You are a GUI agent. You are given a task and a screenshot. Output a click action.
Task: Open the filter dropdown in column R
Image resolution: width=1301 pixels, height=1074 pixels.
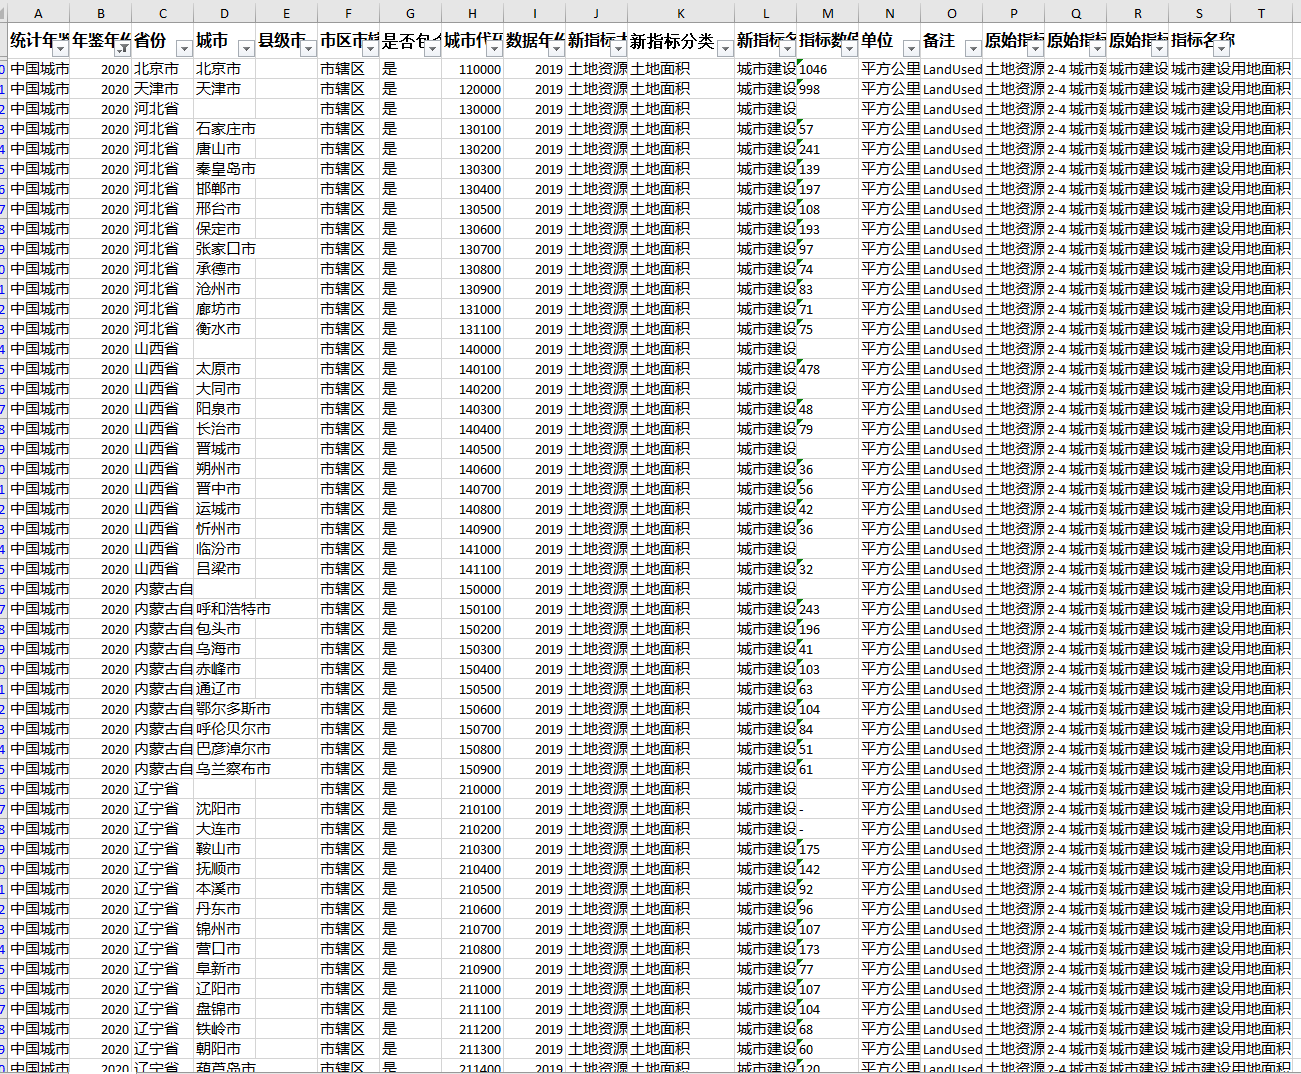[x=1160, y=49]
